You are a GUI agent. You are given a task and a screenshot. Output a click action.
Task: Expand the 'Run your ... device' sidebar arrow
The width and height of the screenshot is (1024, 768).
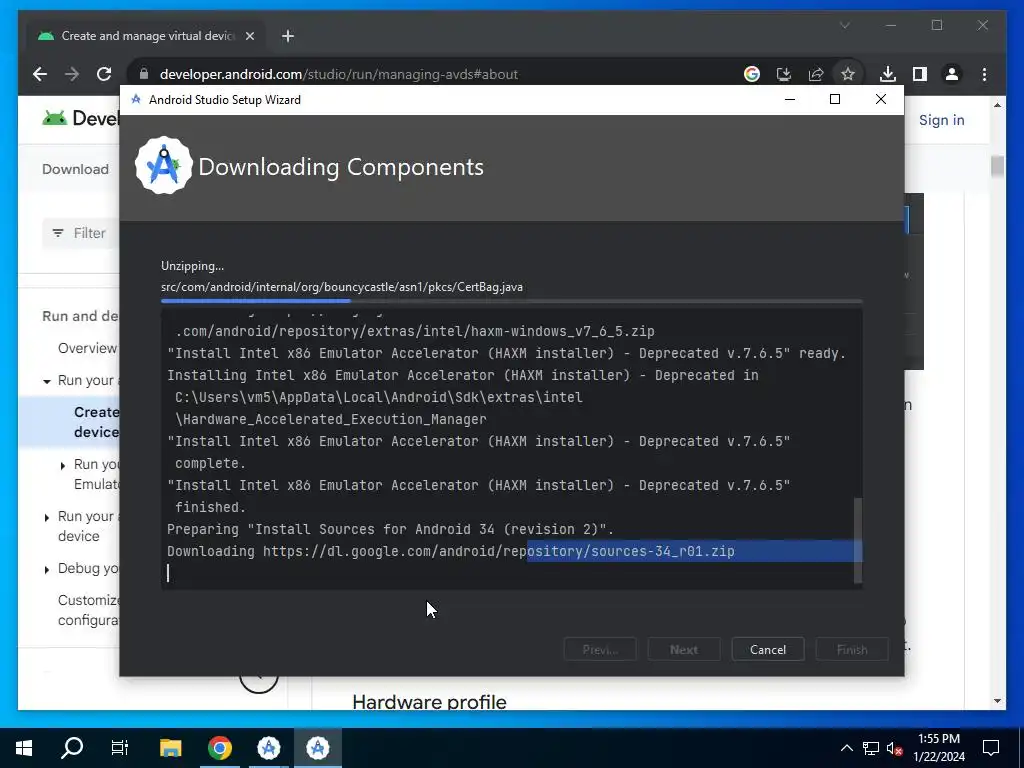47,518
